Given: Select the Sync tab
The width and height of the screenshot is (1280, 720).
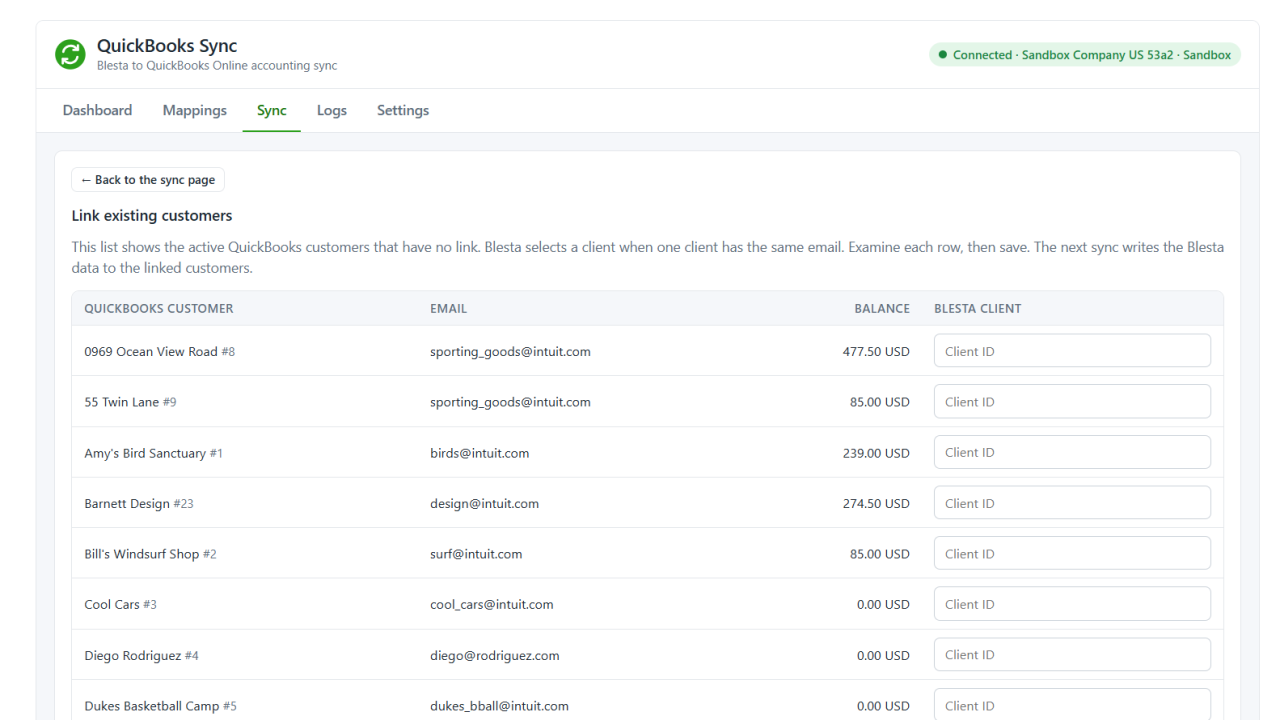Looking at the screenshot, I should tap(271, 111).
